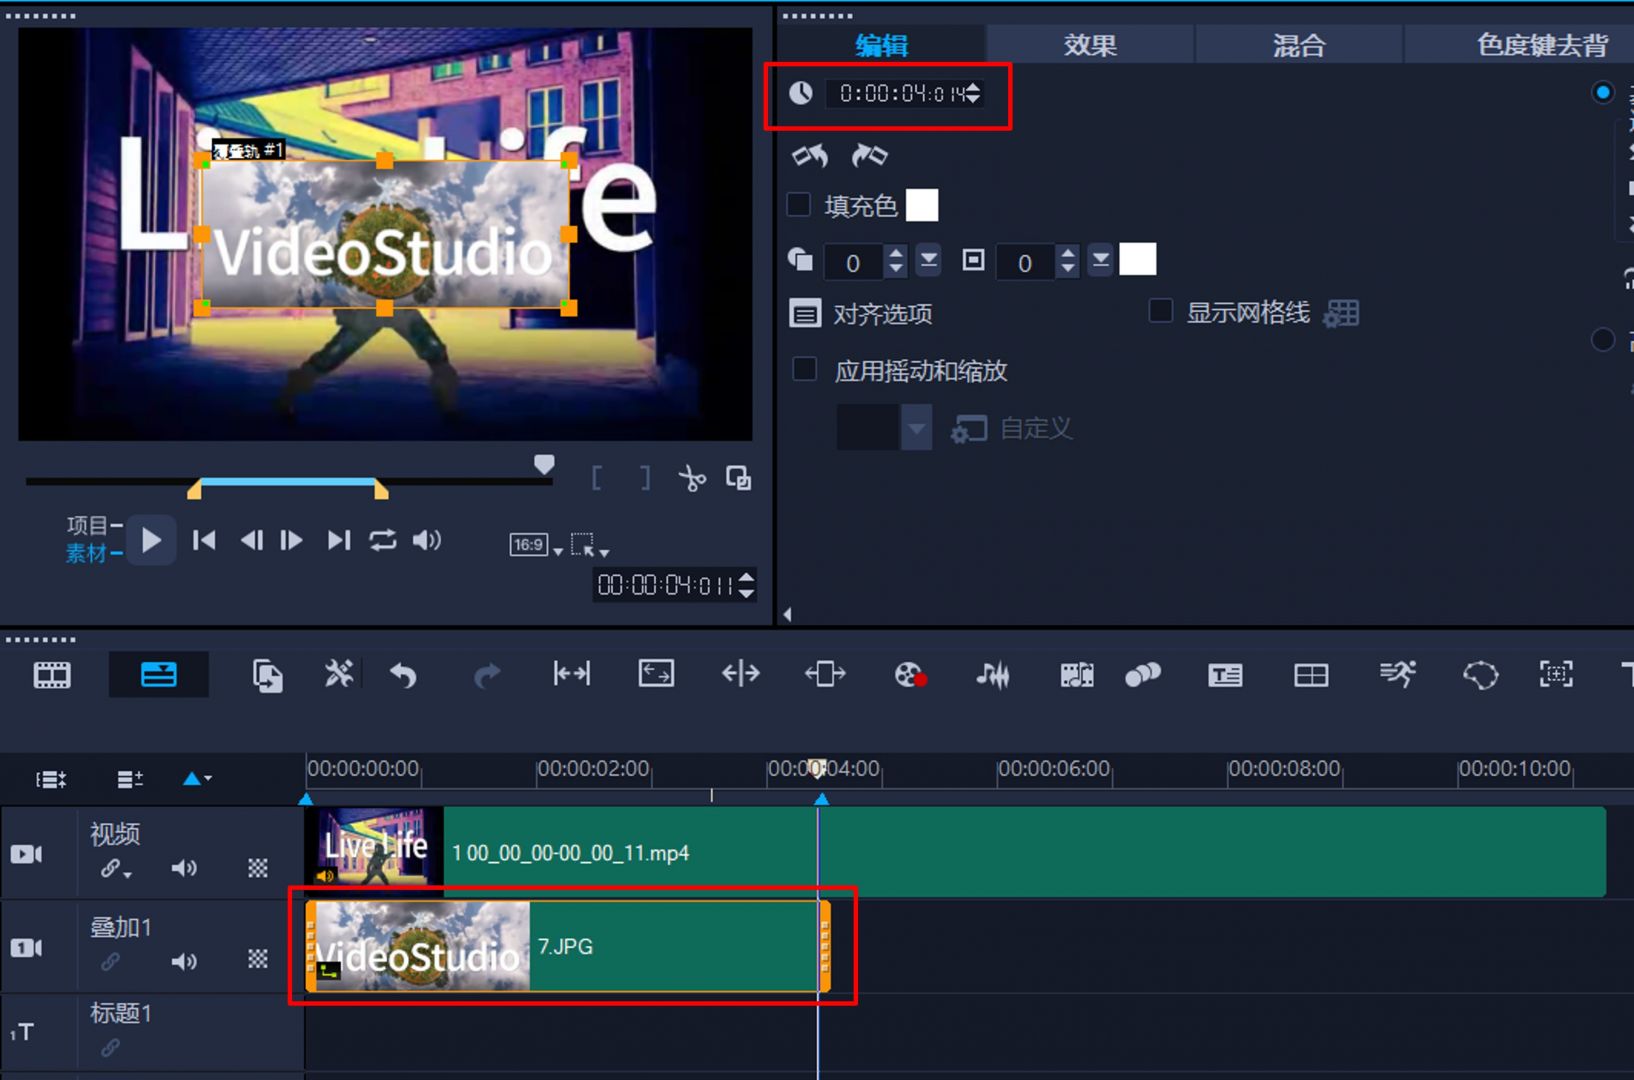Open 对齐选项 alignment options
This screenshot has width=1634, height=1080.
[861, 314]
